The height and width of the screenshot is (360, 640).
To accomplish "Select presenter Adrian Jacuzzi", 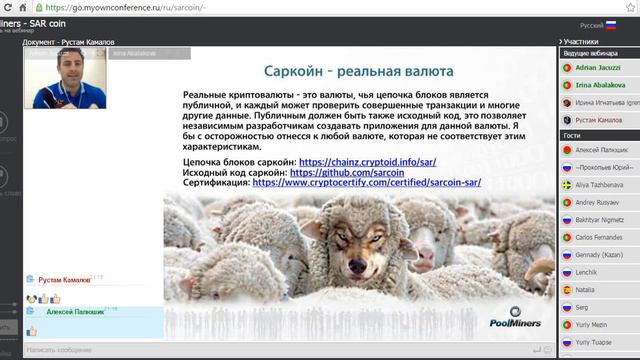I will [598, 68].
